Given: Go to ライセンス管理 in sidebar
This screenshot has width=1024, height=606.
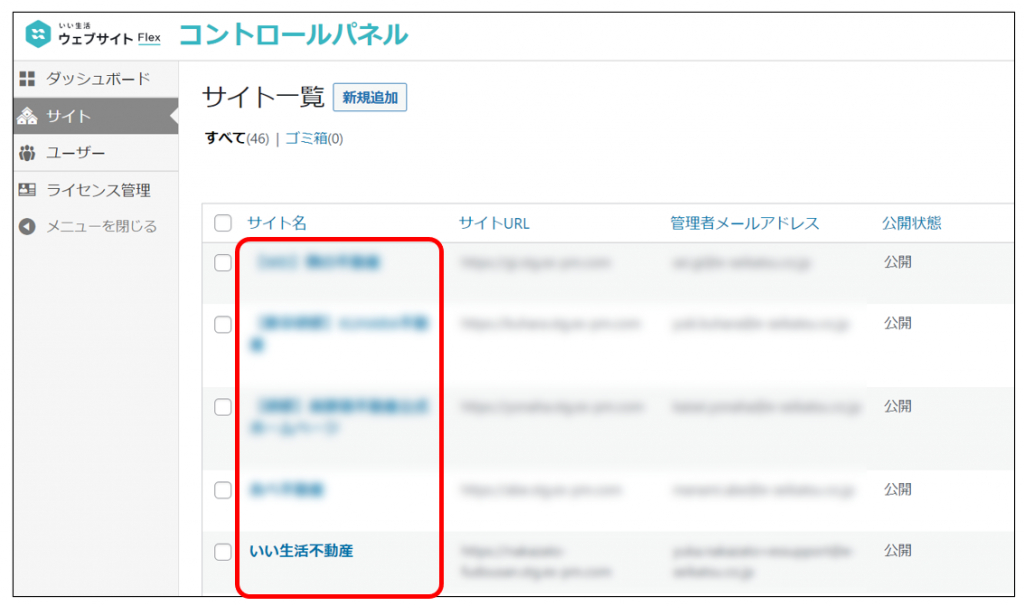Looking at the screenshot, I should (x=98, y=190).
